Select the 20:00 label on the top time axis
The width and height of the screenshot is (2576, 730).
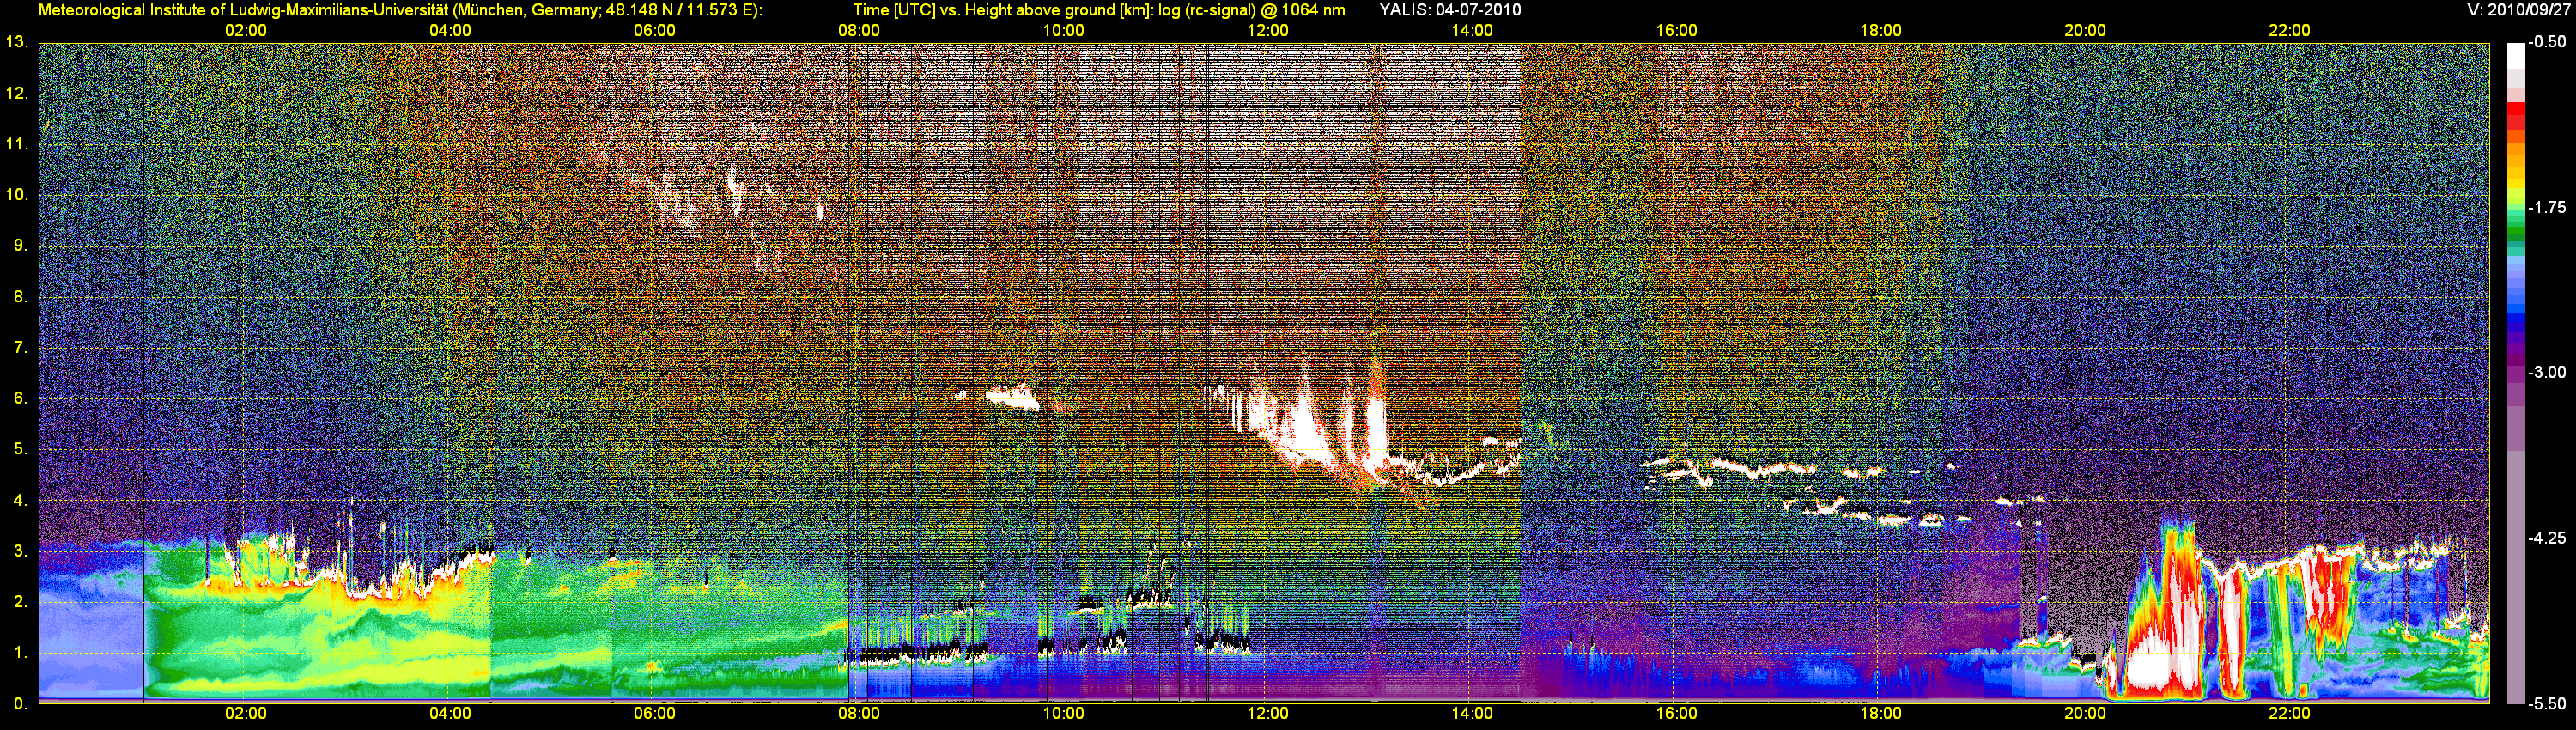tap(2085, 31)
